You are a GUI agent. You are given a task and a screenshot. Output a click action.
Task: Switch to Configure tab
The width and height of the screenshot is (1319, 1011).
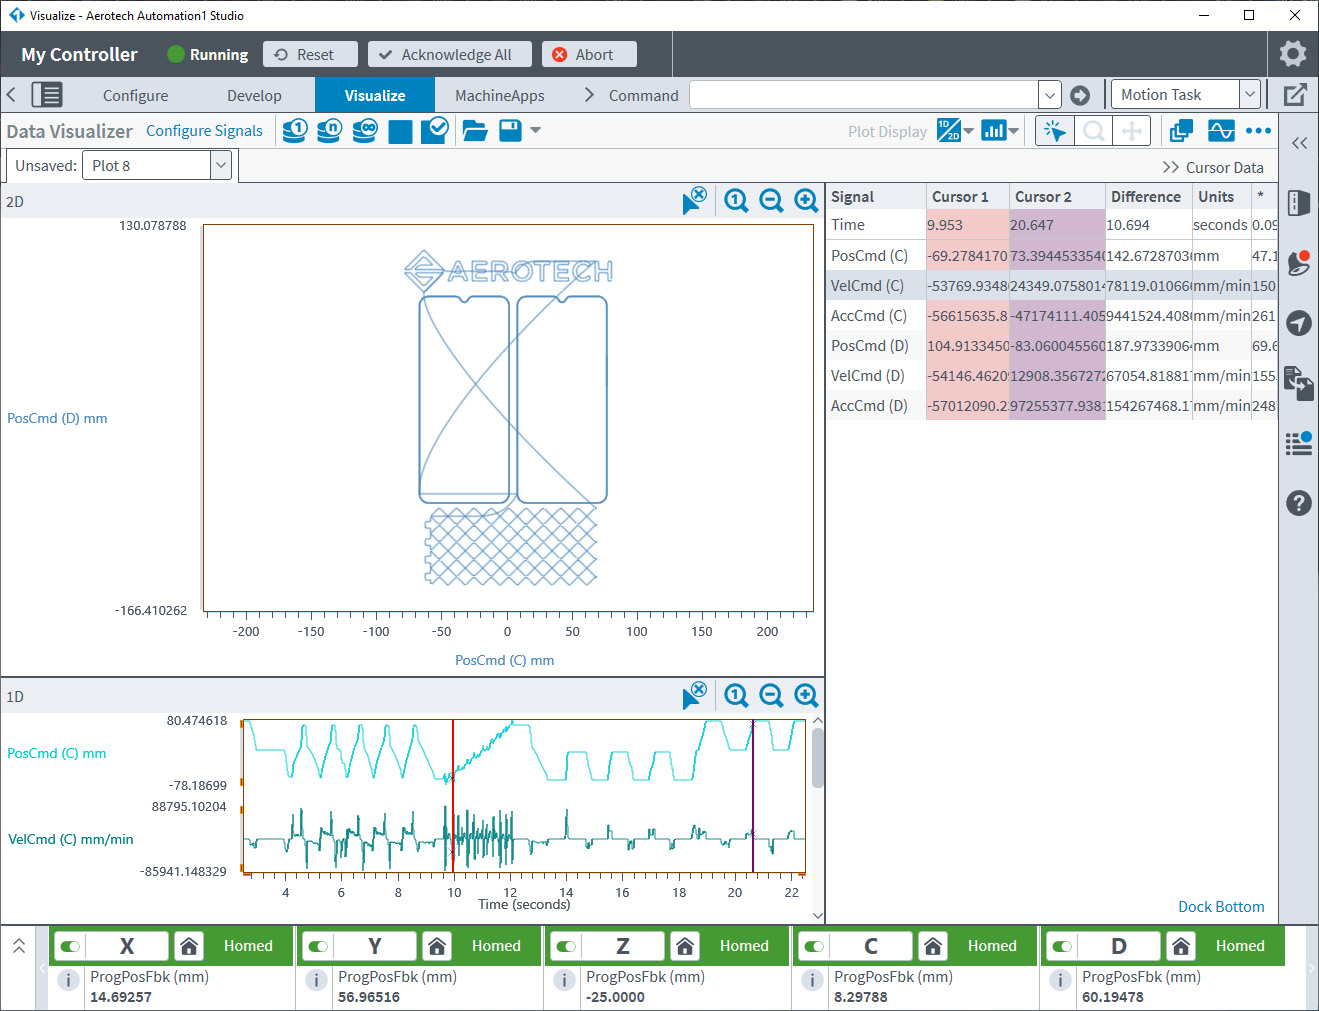[135, 96]
